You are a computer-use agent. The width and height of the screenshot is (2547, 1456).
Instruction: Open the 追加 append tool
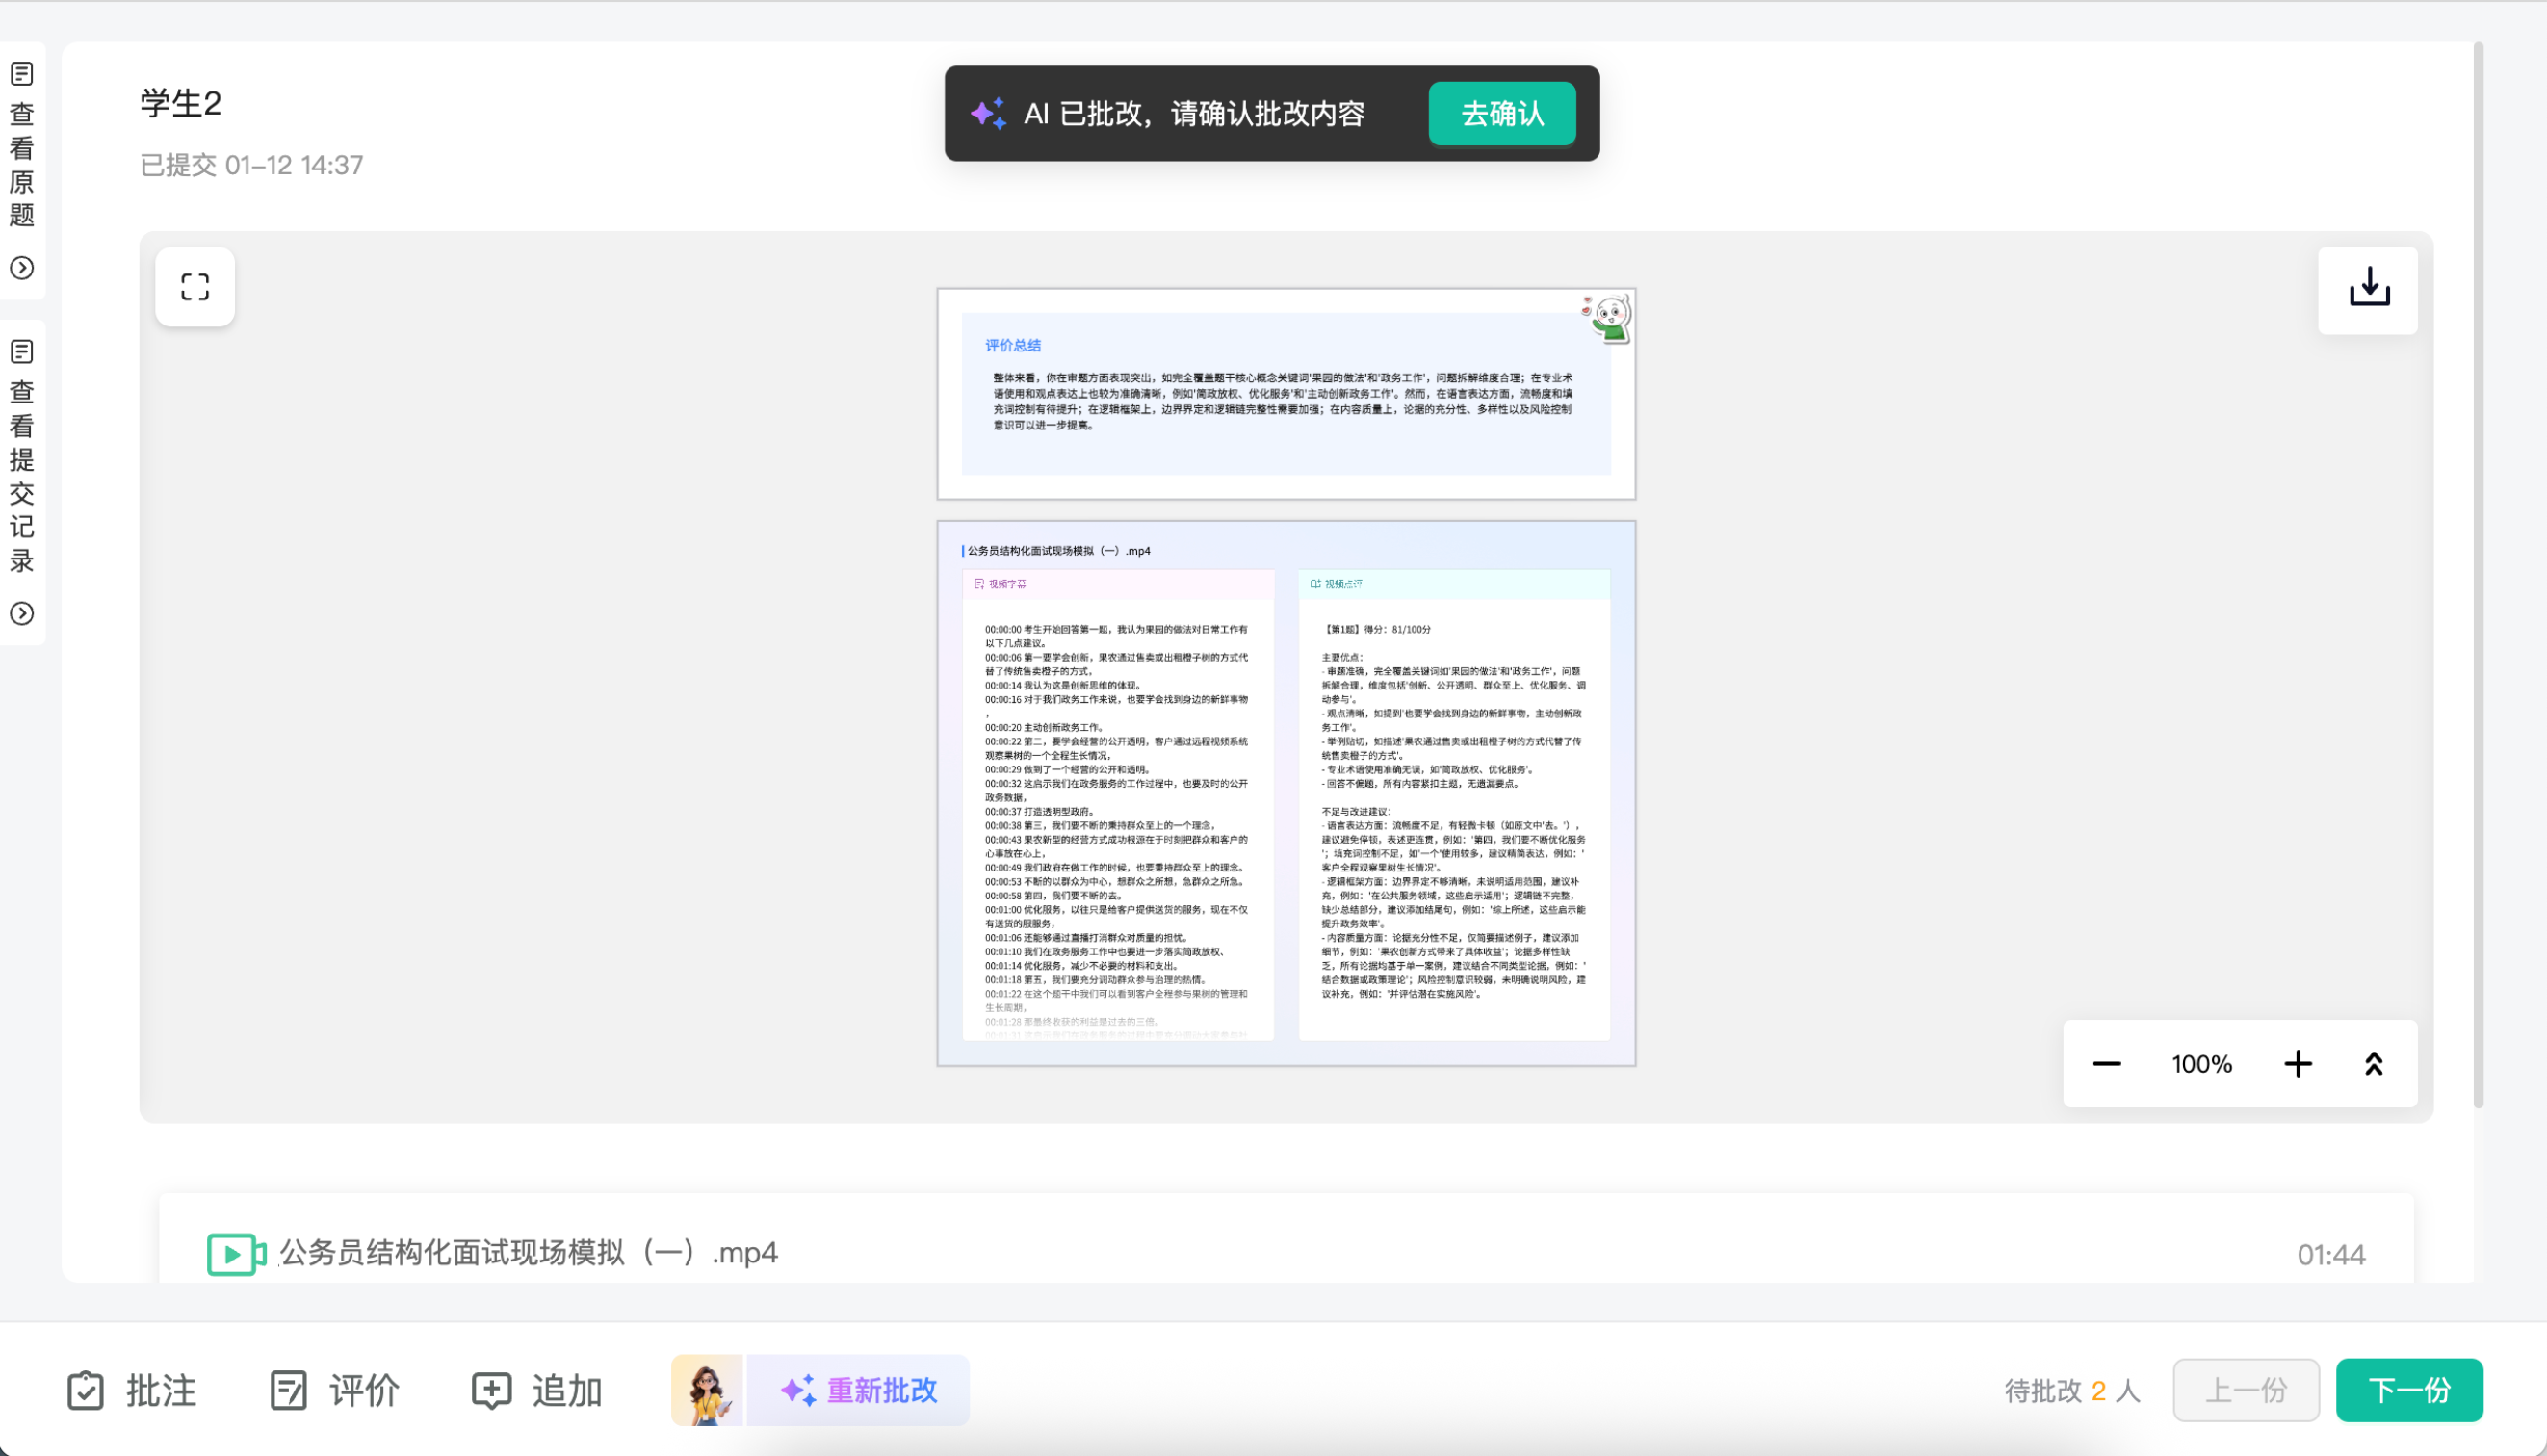(537, 1391)
